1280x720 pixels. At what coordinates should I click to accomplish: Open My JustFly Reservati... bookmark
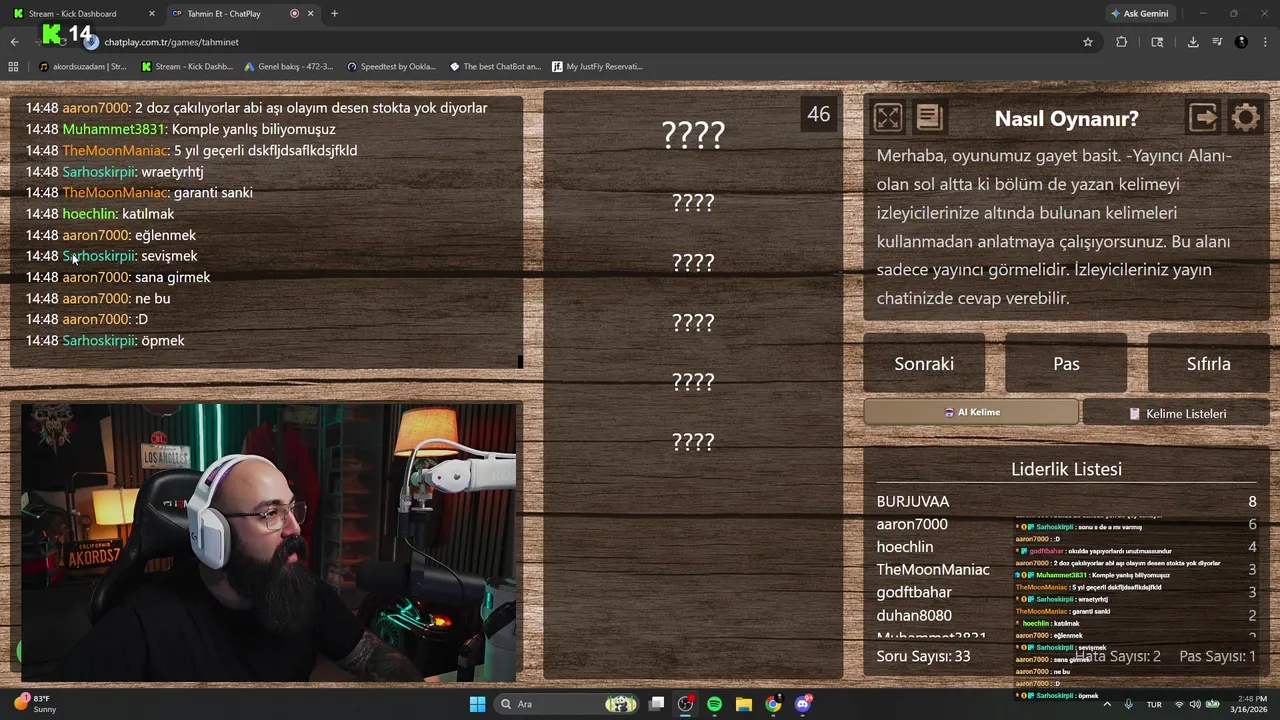597,67
